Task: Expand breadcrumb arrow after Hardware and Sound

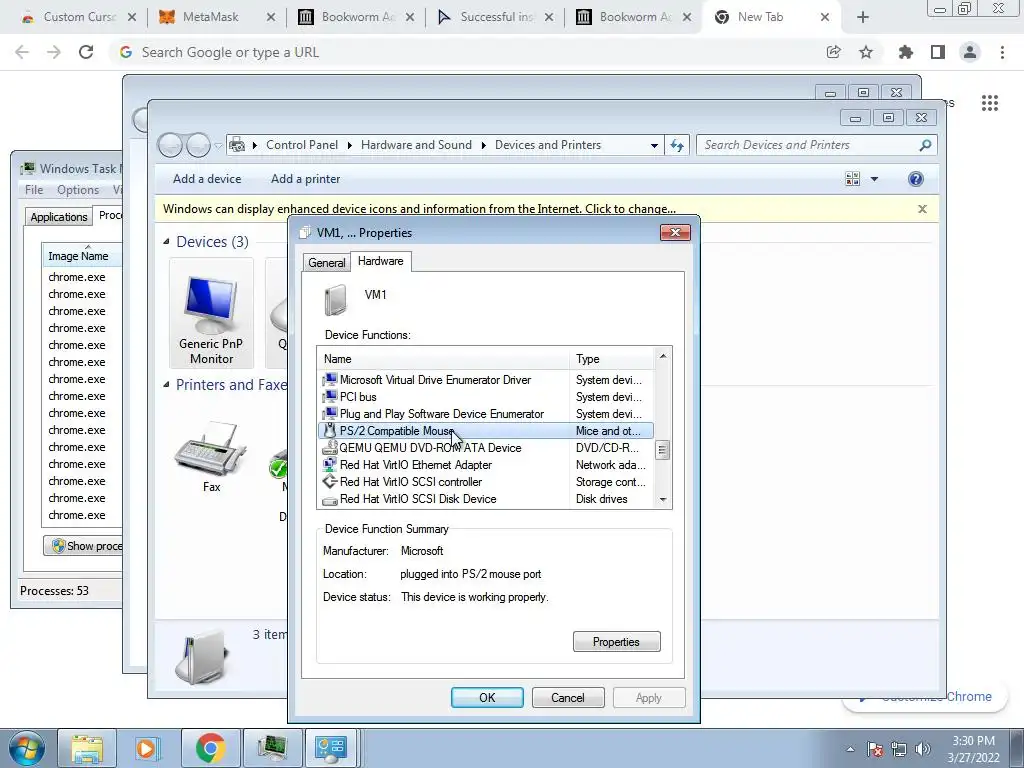Action: pos(483,145)
